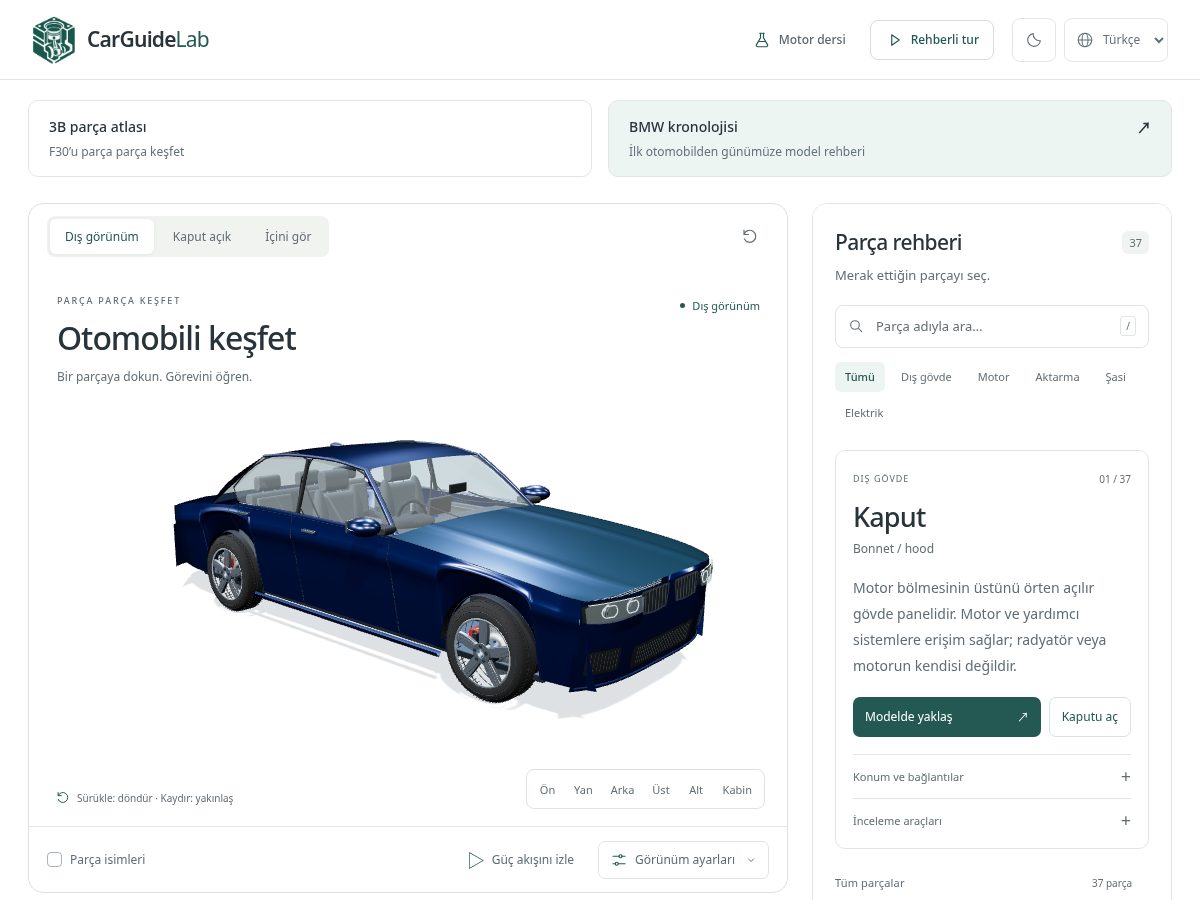The image size is (1200, 900).
Task: Switch to the İçini gör tab
Action: pos(288,237)
